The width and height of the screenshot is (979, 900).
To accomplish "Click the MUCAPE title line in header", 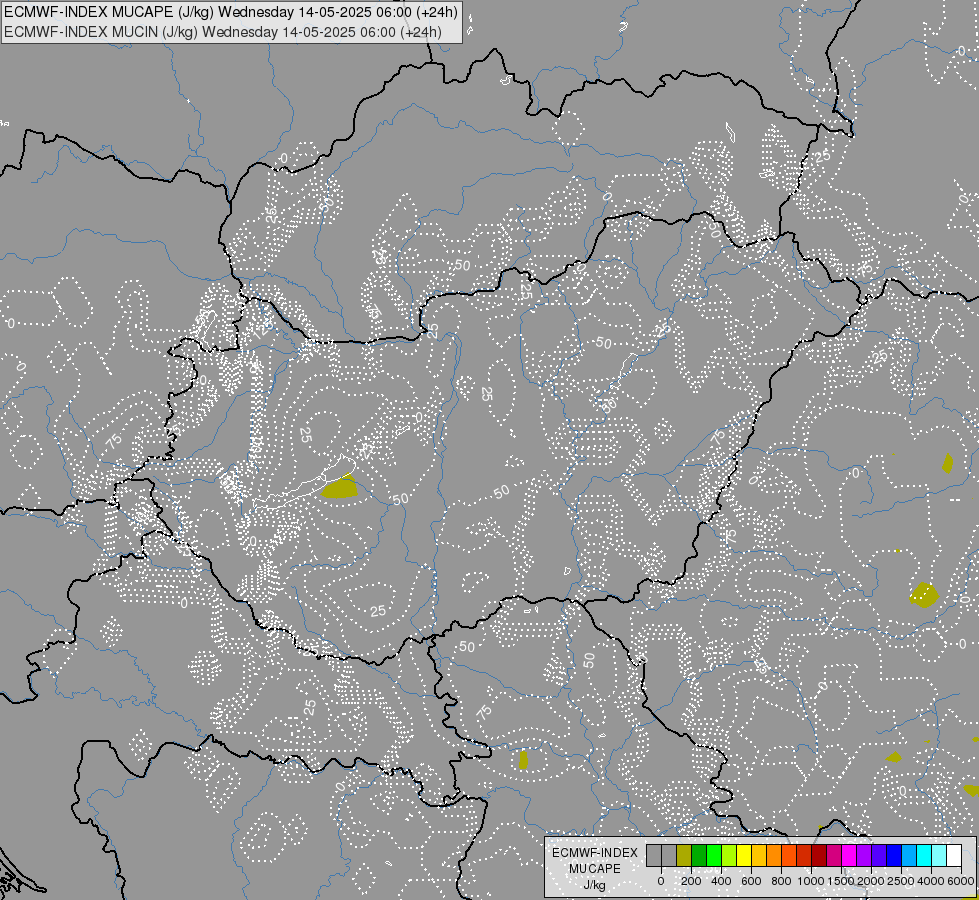I will [x=230, y=11].
